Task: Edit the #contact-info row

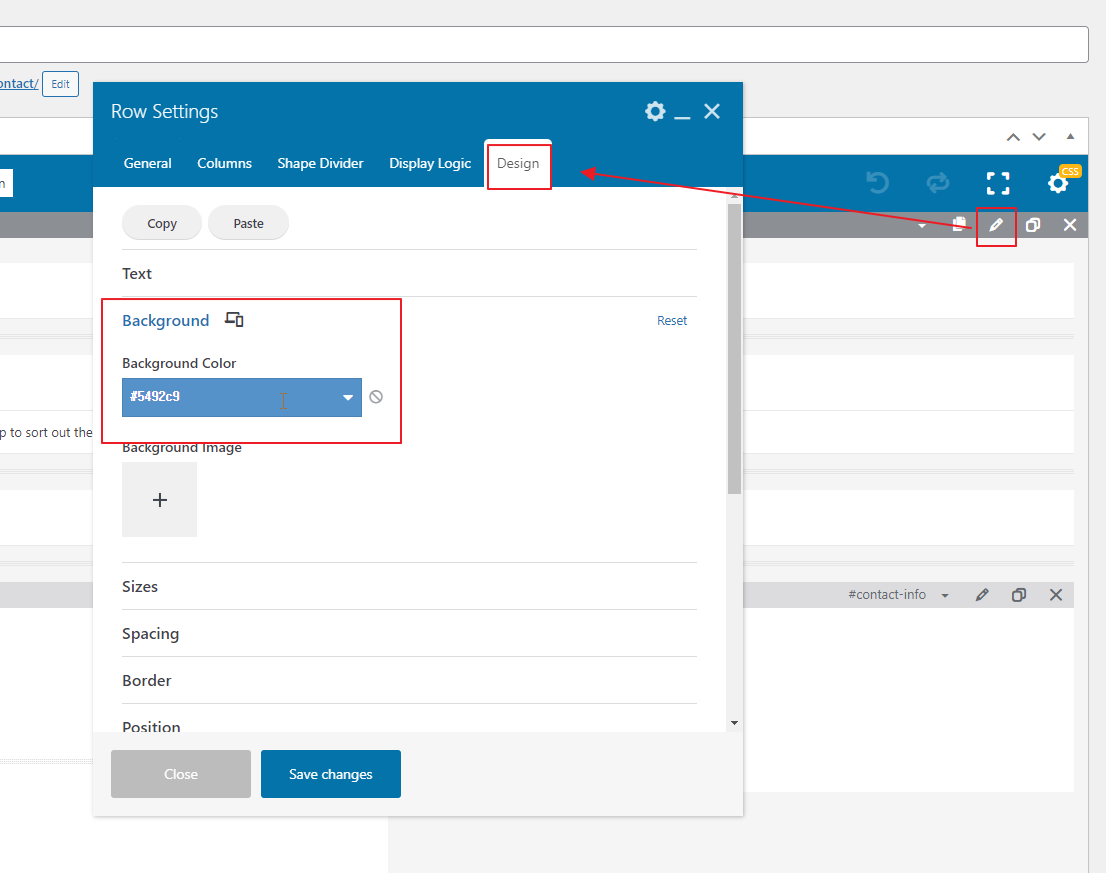Action: 982,594
